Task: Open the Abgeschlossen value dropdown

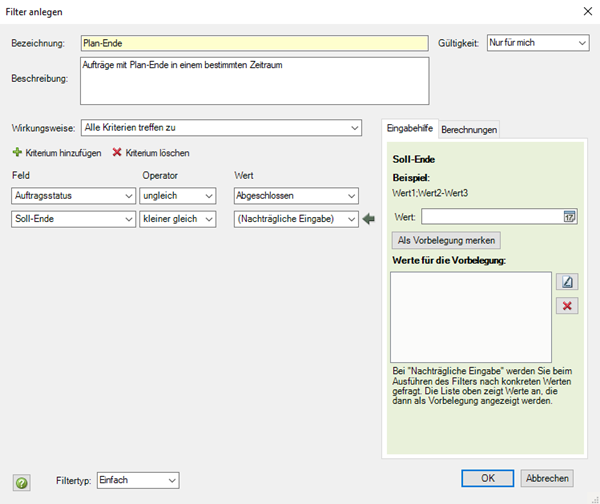Action: point(296,196)
